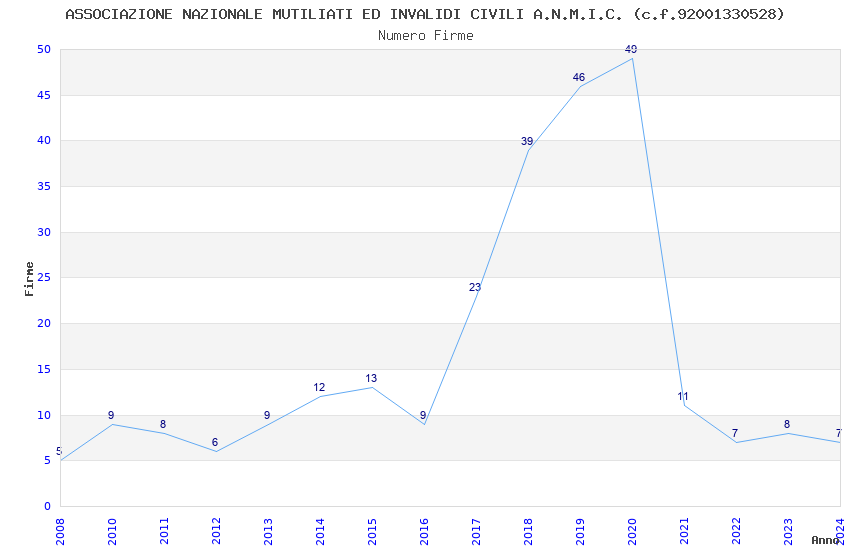Click the data label 8 above 2011

click(163, 424)
